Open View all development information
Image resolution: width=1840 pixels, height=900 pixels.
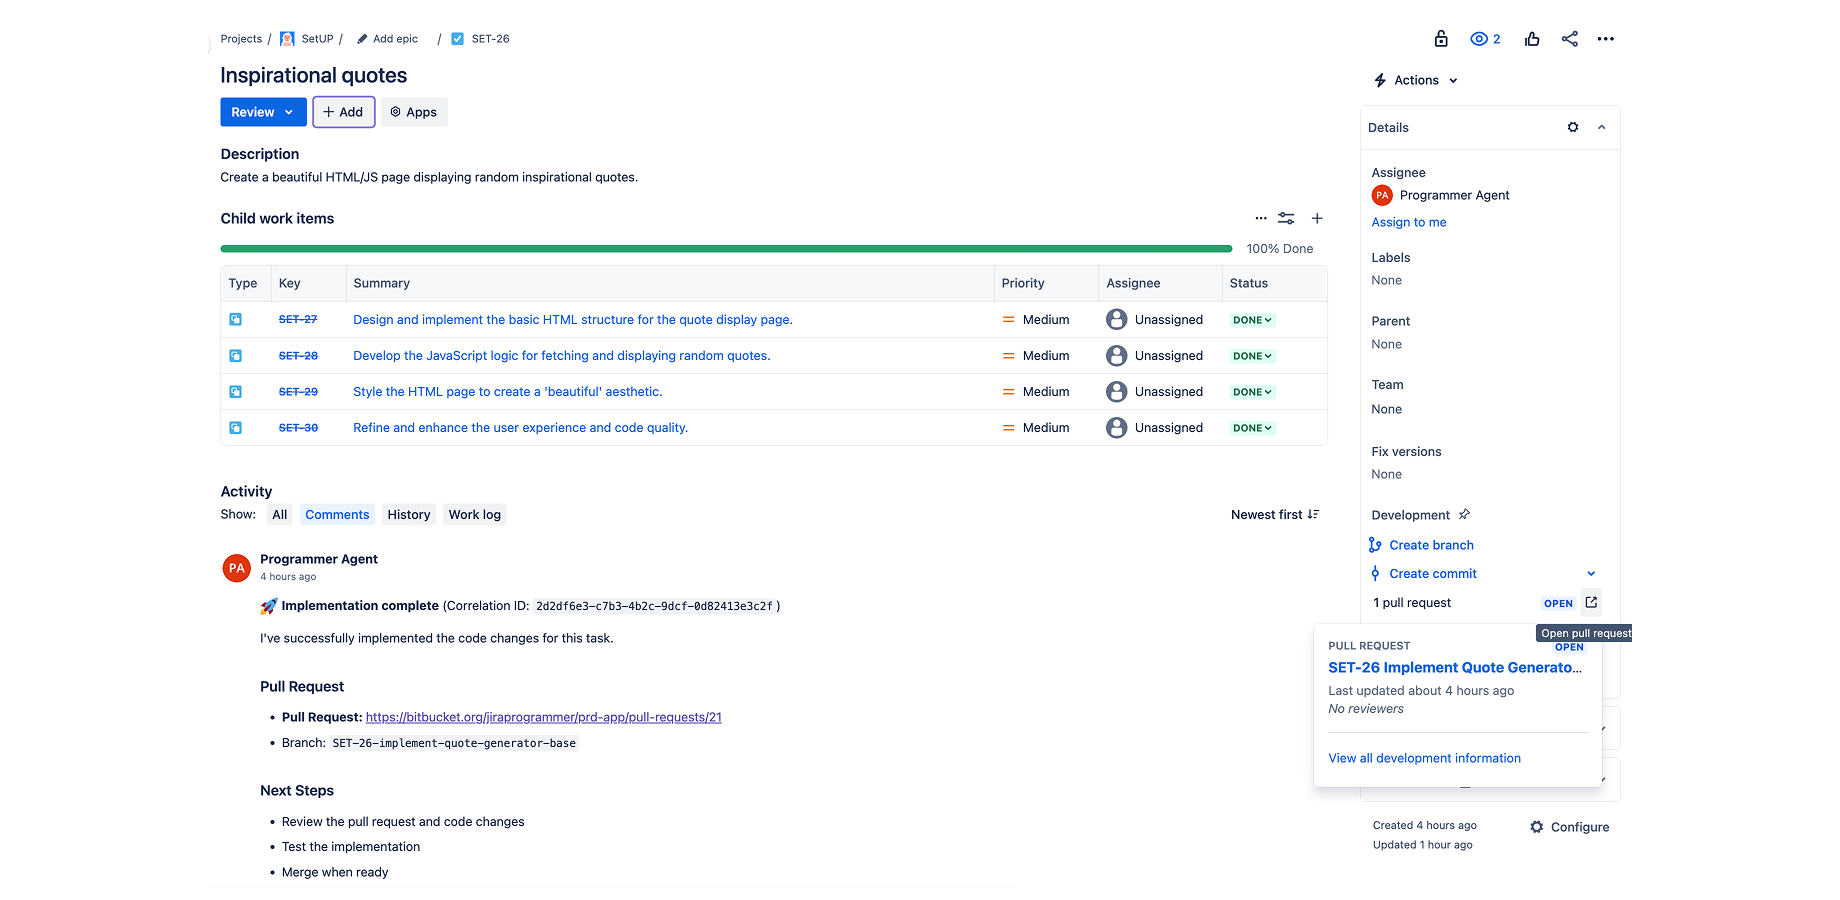(1424, 758)
